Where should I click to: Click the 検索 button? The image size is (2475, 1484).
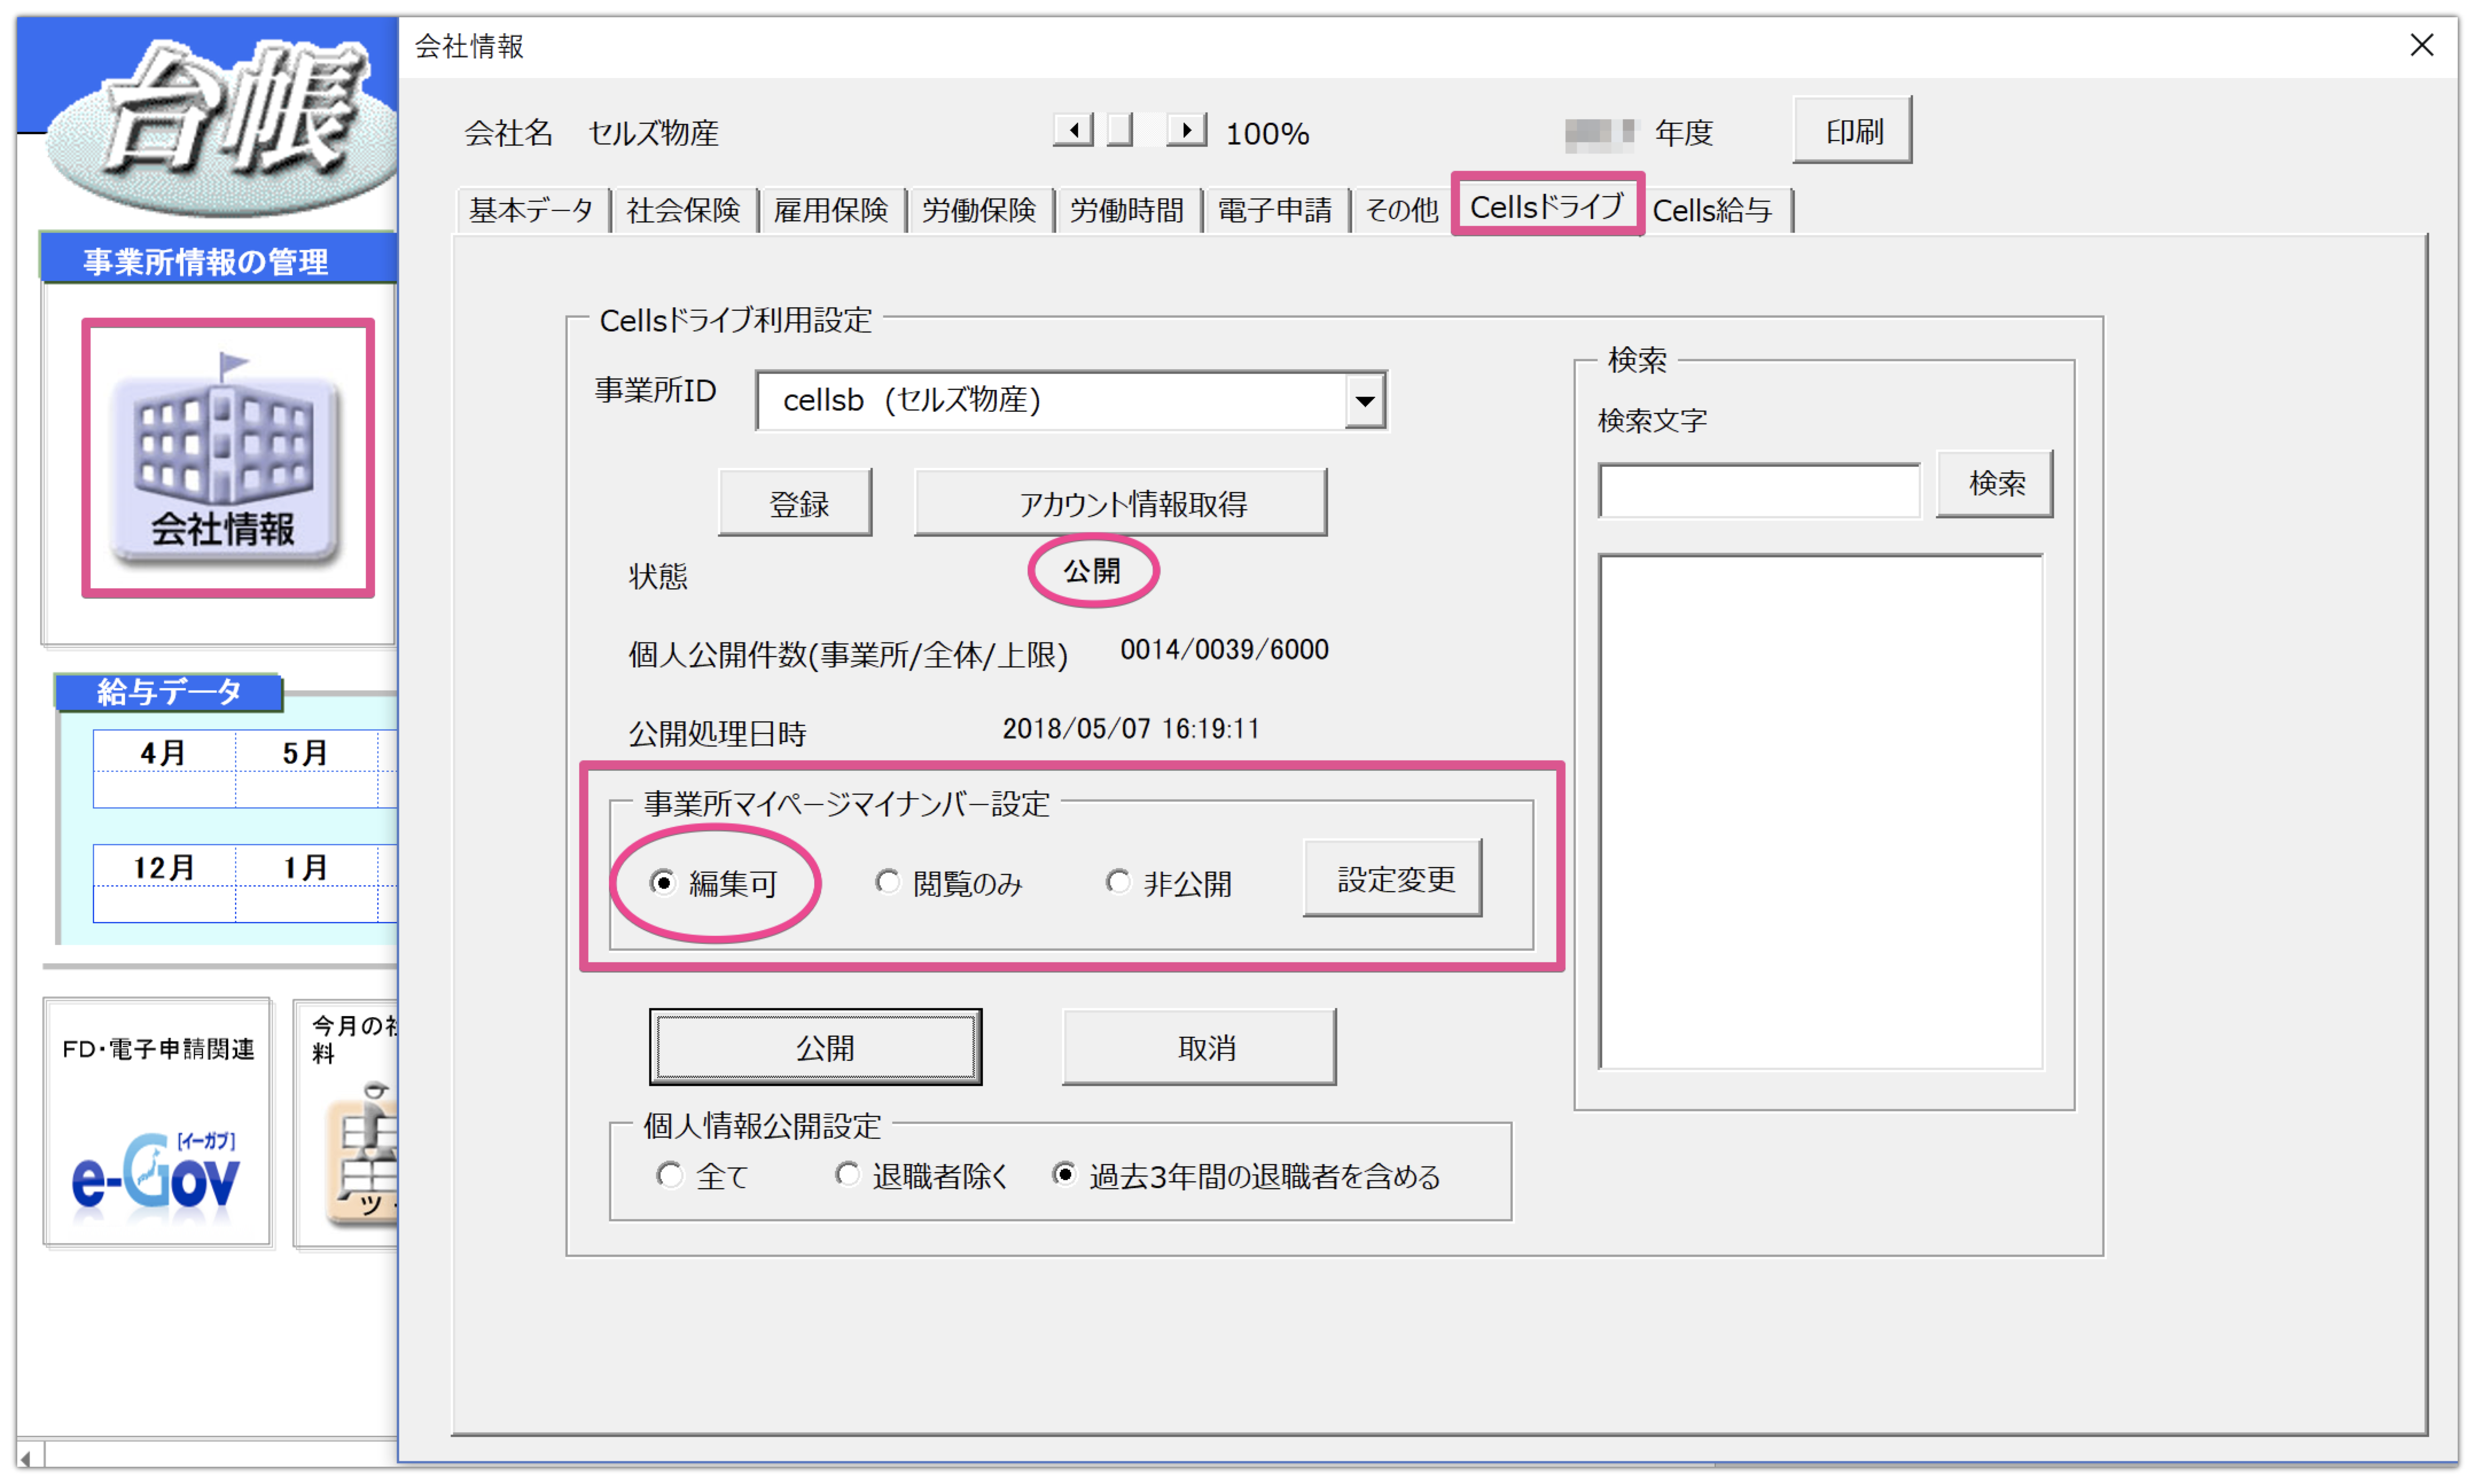pos(1995,484)
